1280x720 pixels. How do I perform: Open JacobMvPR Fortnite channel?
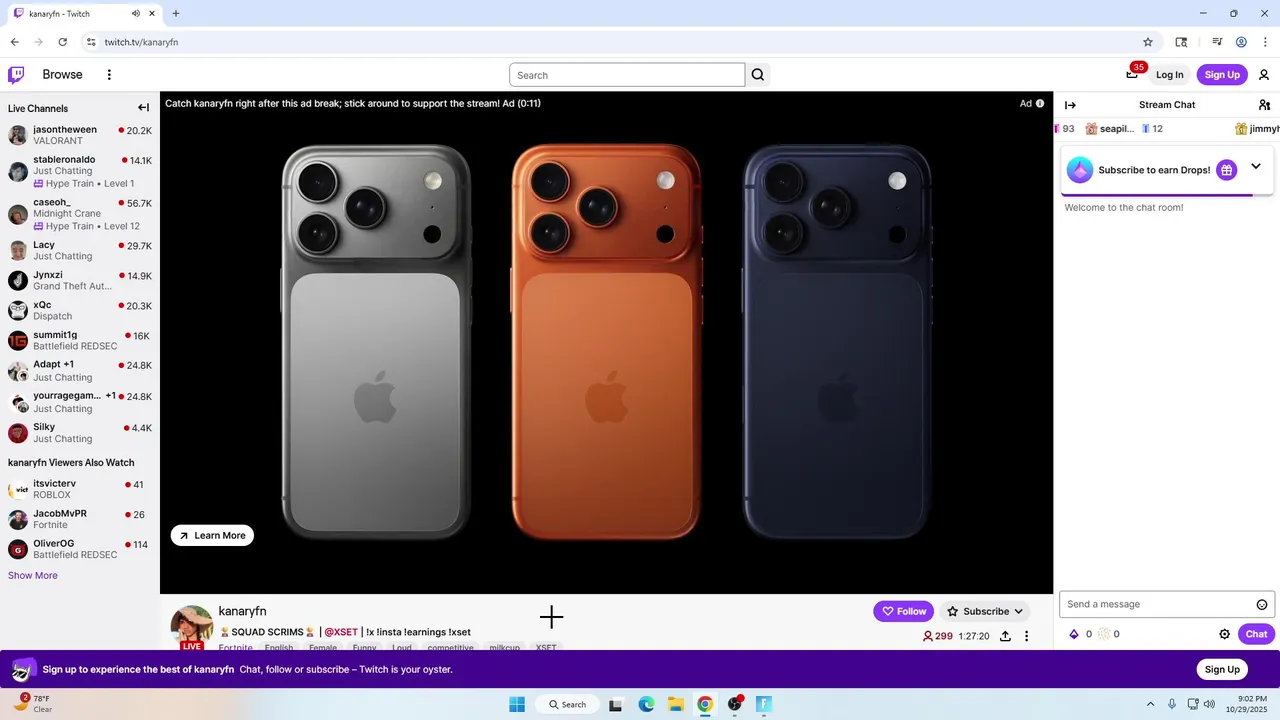coord(80,519)
